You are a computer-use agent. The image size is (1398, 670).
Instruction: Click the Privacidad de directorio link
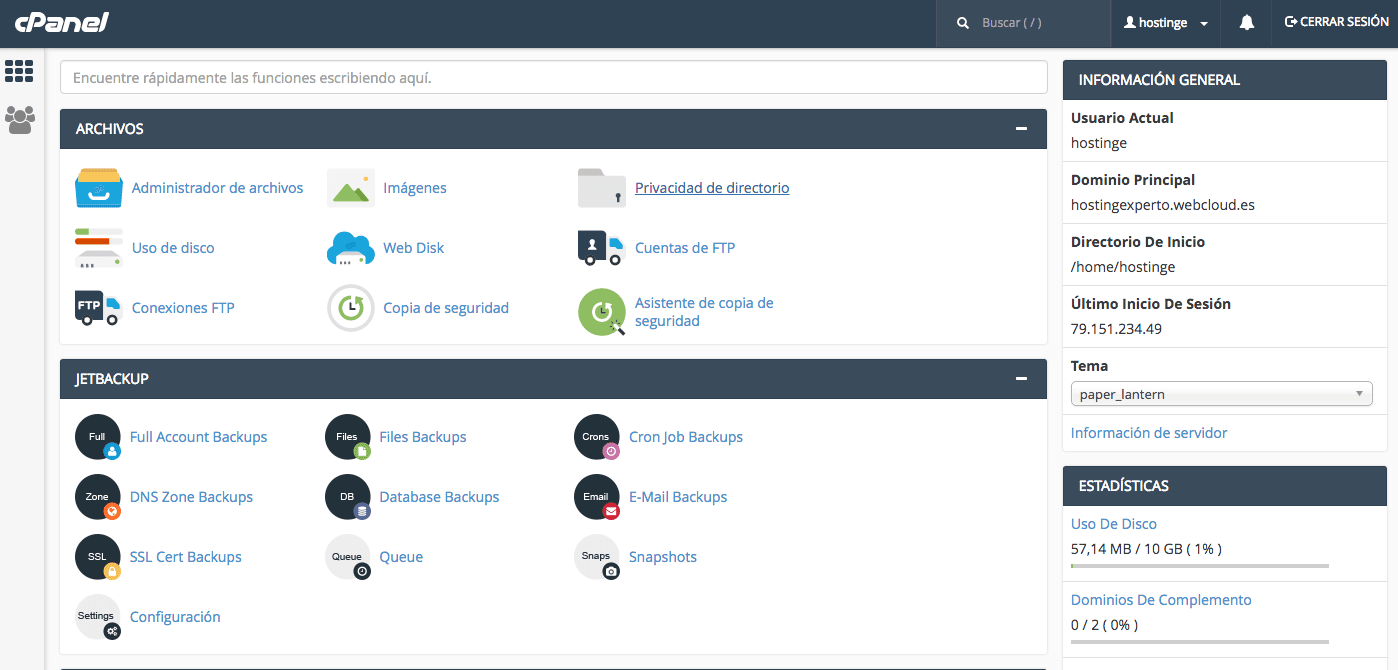point(712,188)
